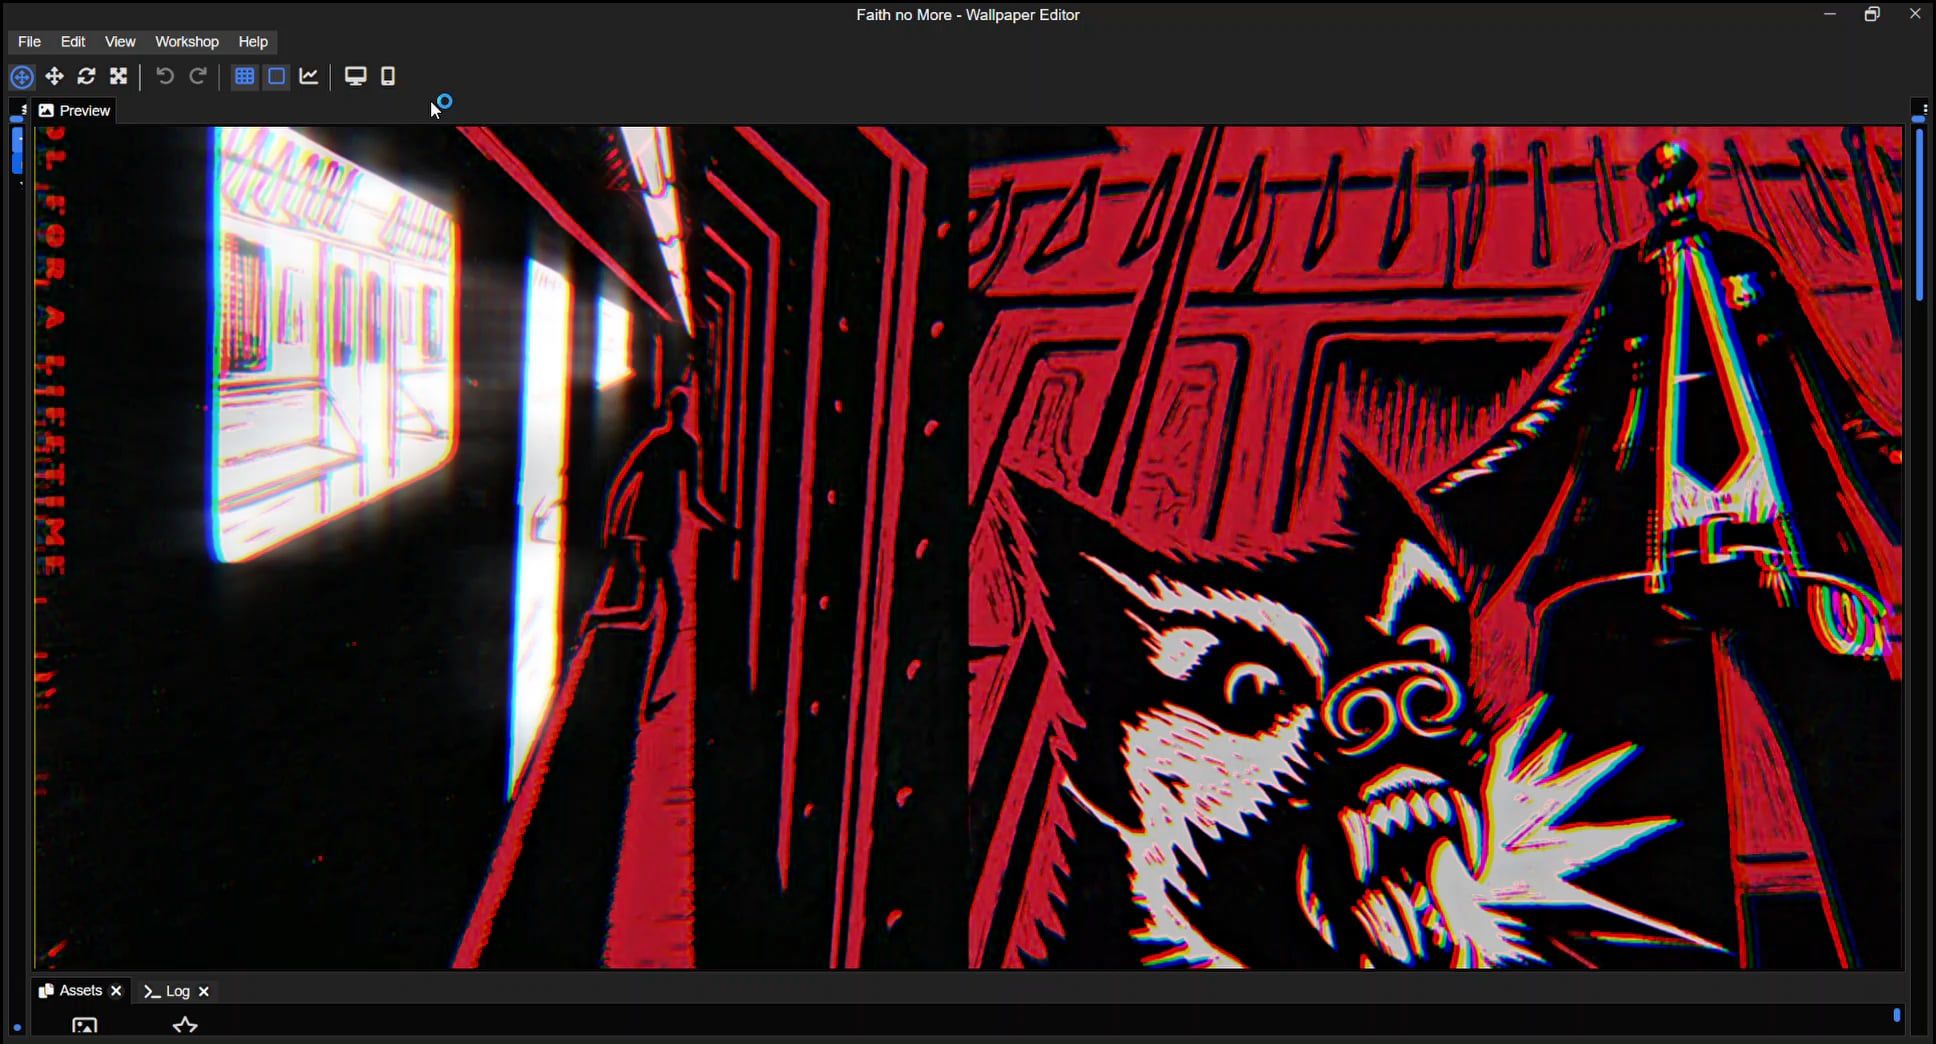Open the right panel options dots
The height and width of the screenshot is (1044, 1936).
[x=1925, y=109]
